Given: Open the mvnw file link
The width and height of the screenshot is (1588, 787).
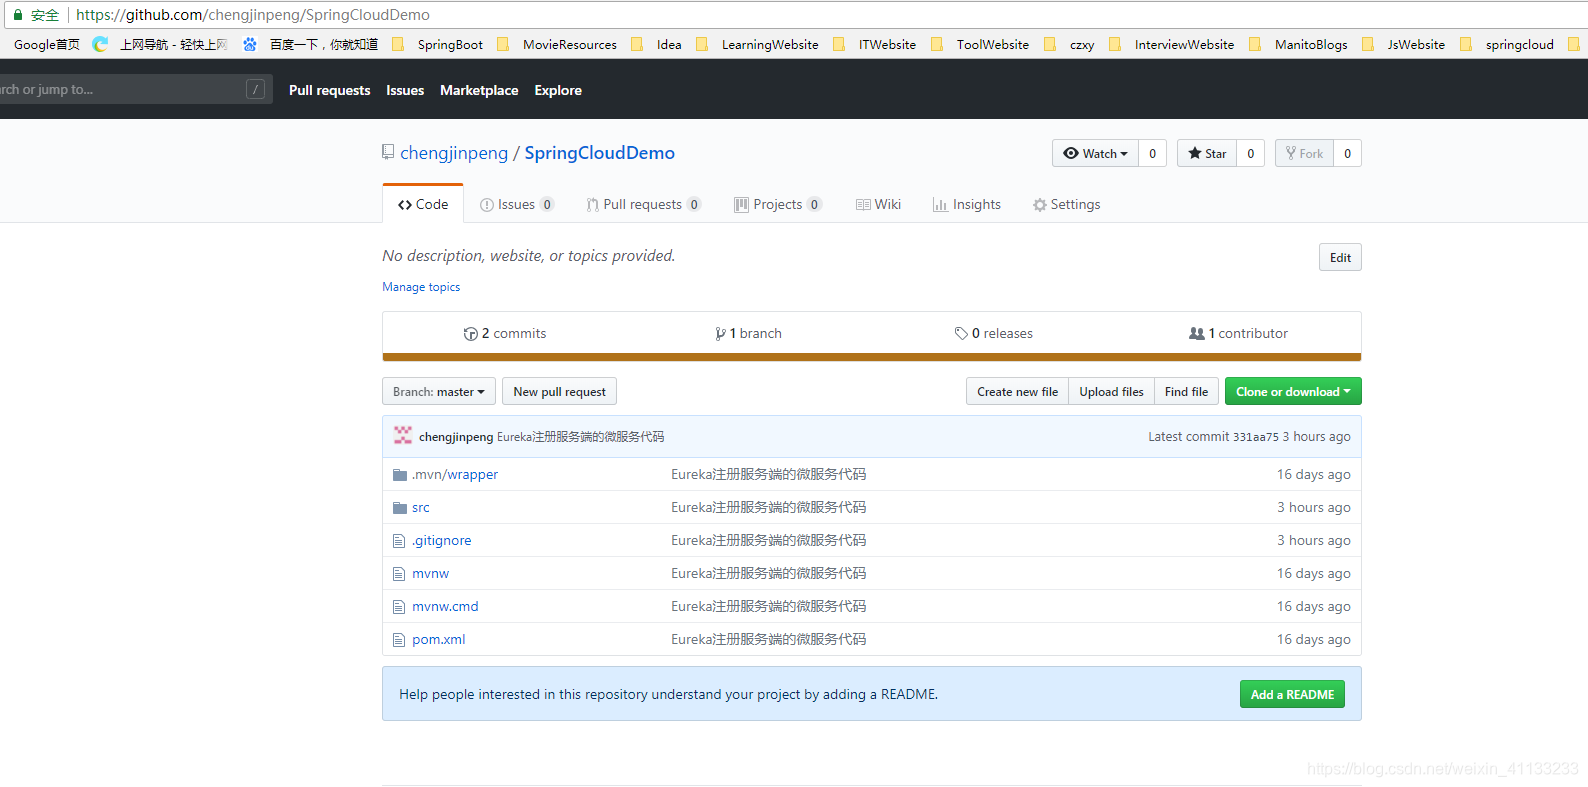Looking at the screenshot, I should click(430, 574).
